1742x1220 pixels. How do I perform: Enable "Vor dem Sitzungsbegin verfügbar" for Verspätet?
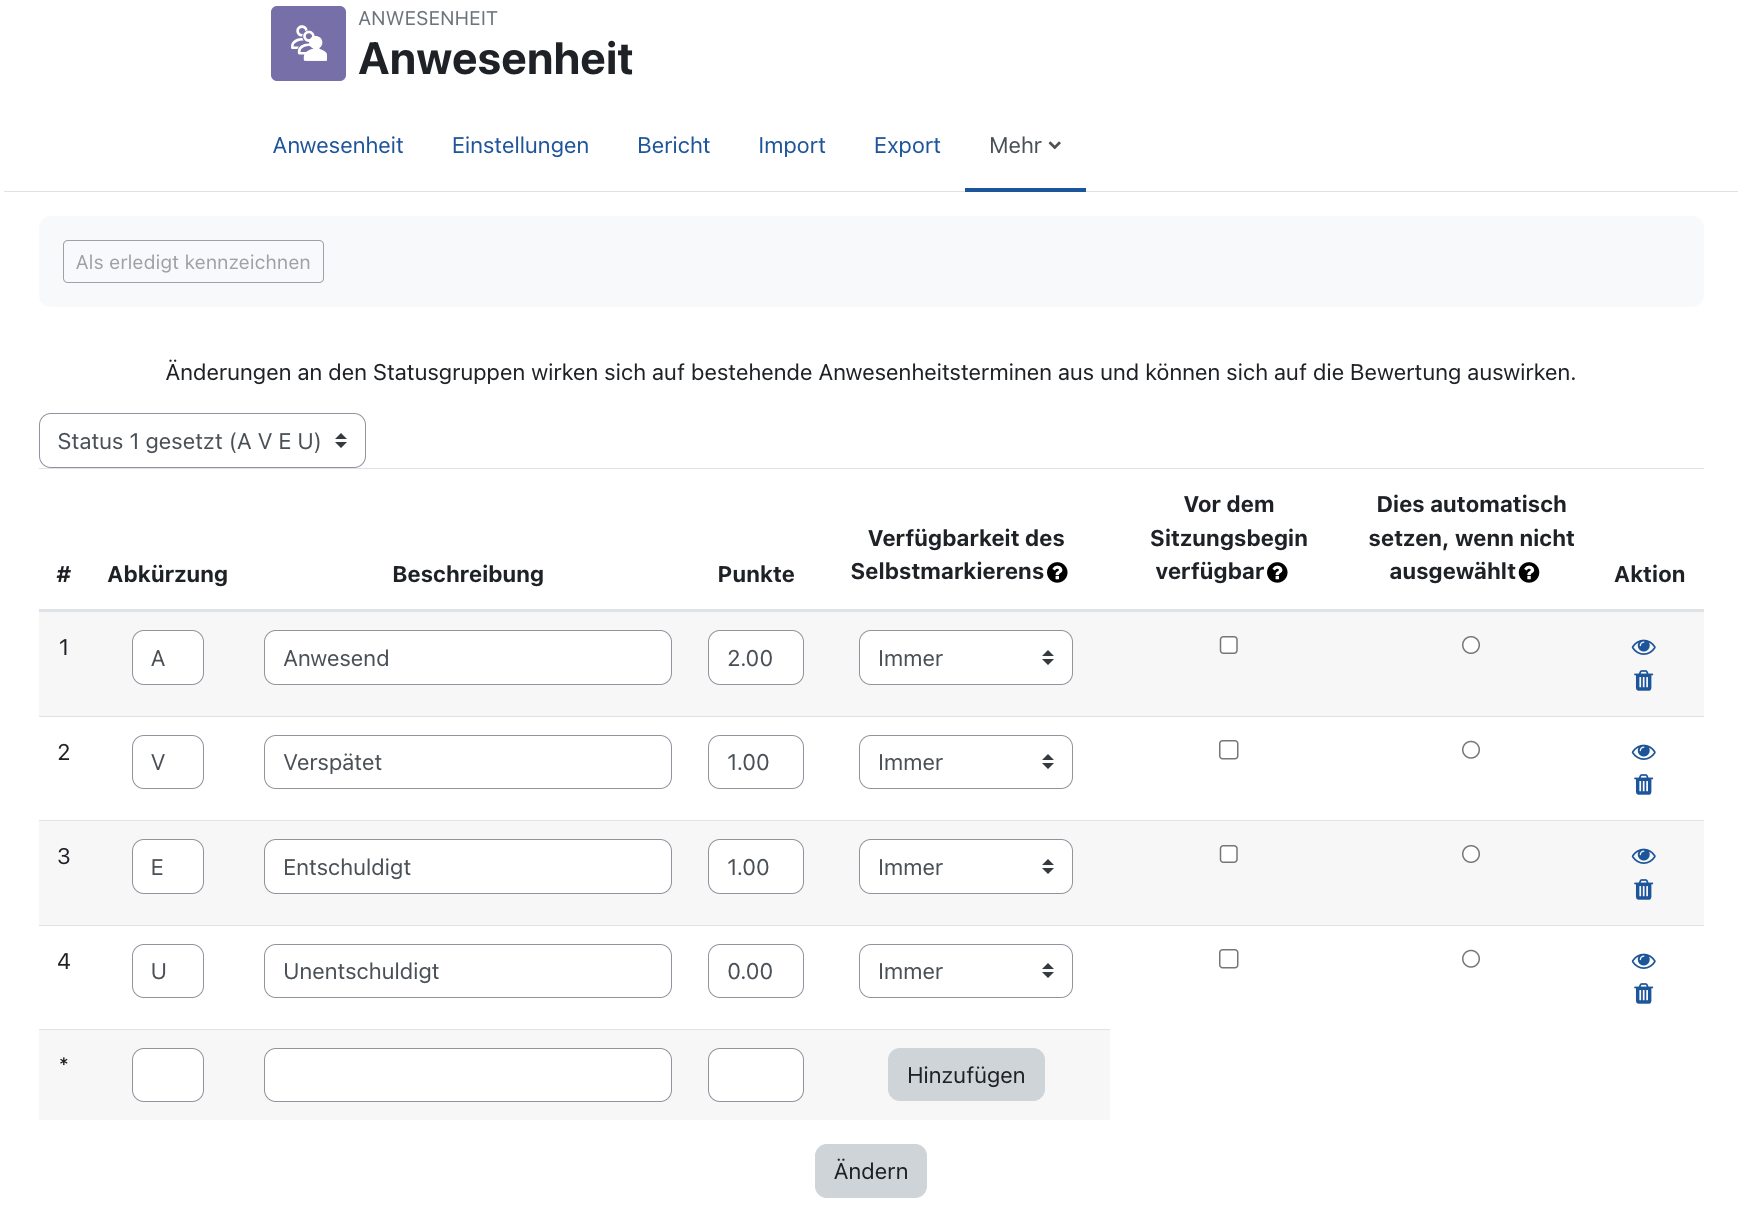(1229, 749)
